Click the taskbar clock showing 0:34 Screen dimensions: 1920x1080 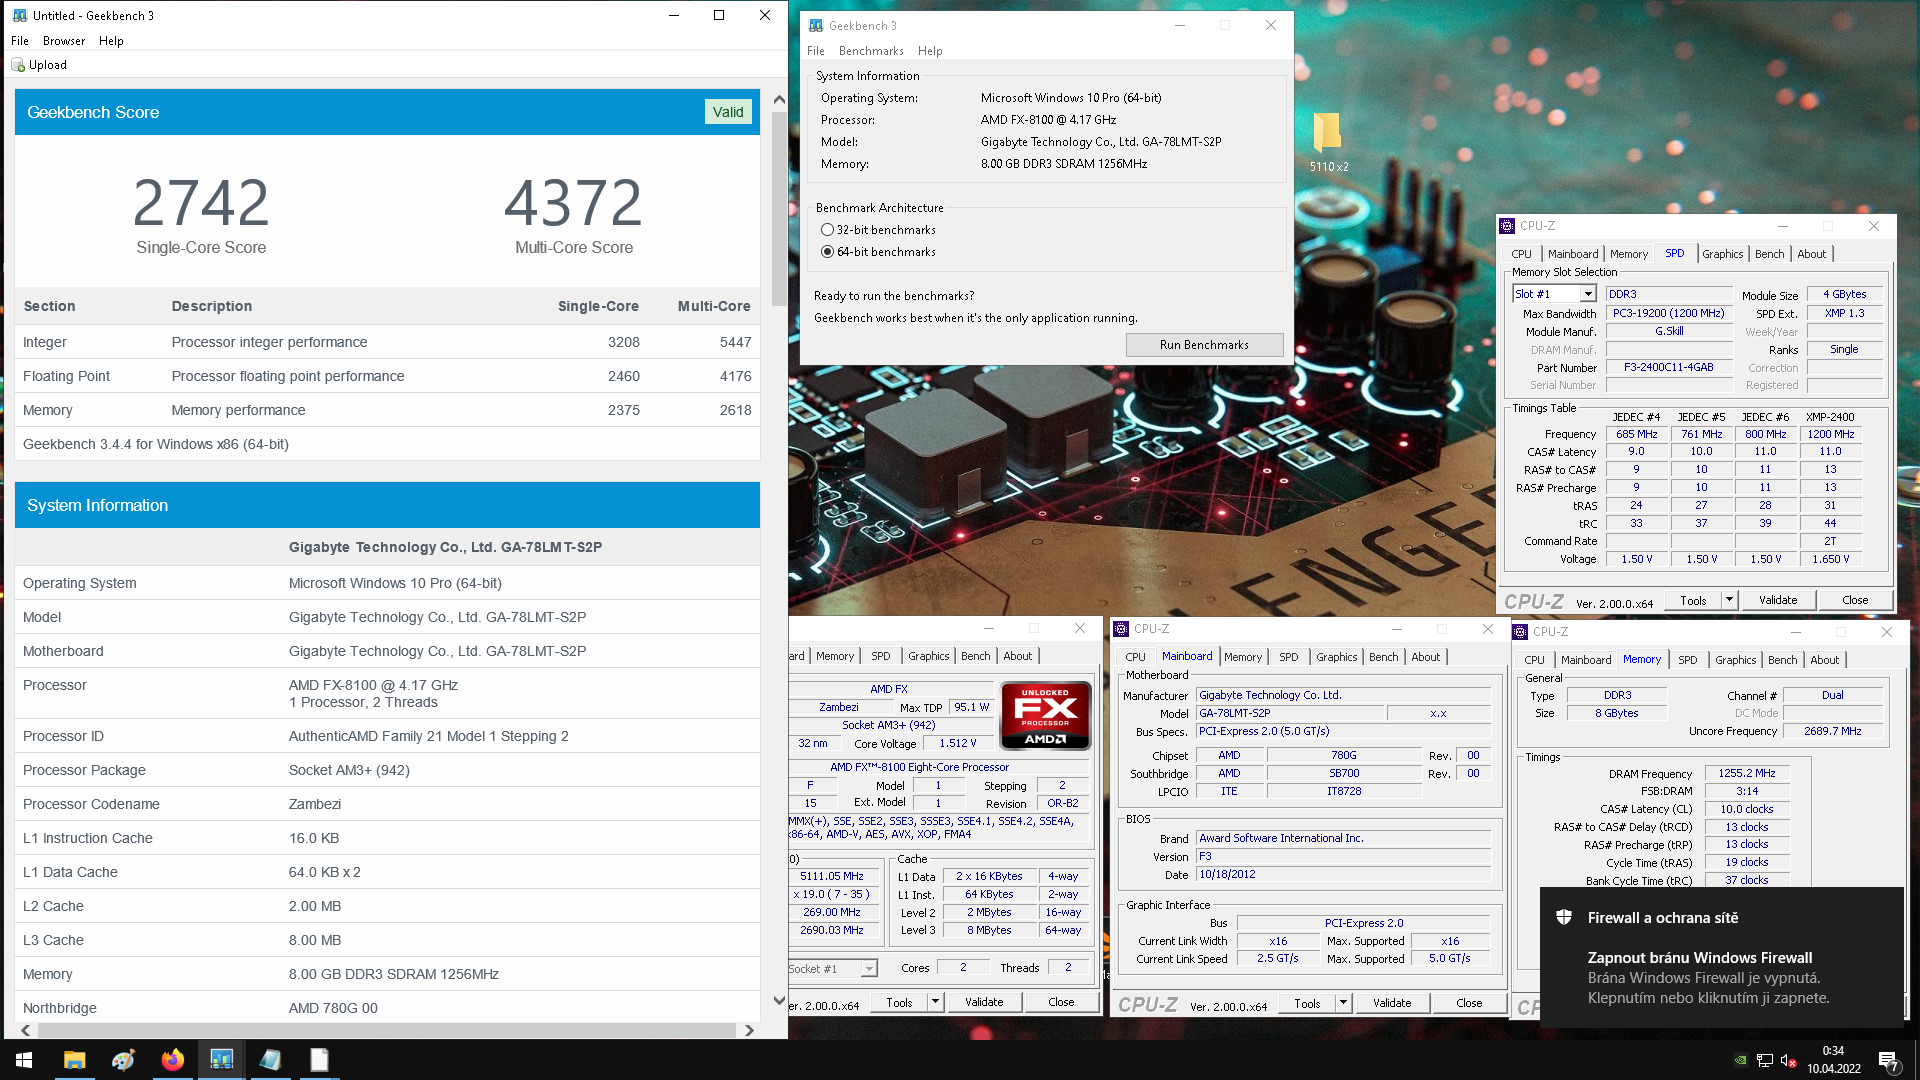pyautogui.click(x=1833, y=1060)
